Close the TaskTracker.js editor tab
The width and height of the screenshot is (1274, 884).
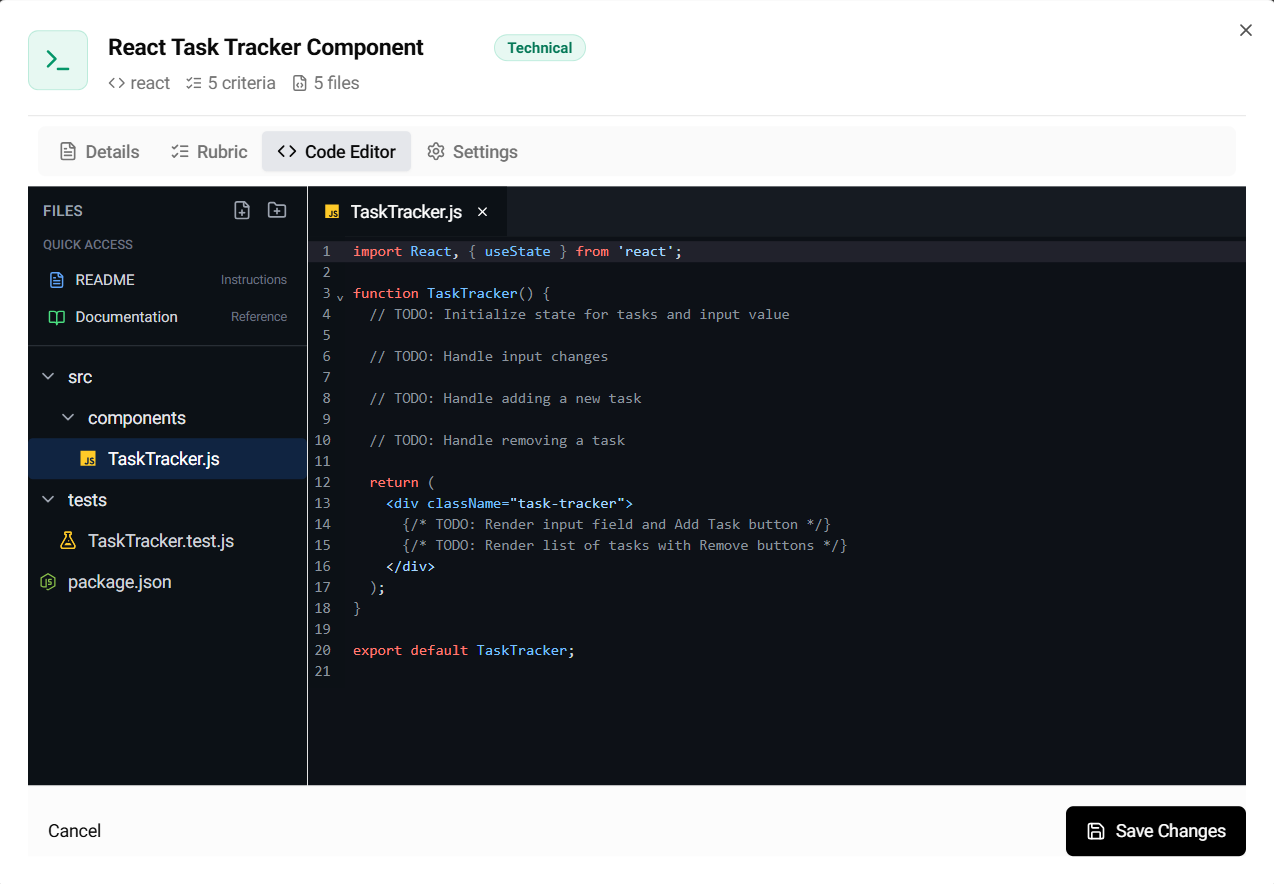(482, 212)
